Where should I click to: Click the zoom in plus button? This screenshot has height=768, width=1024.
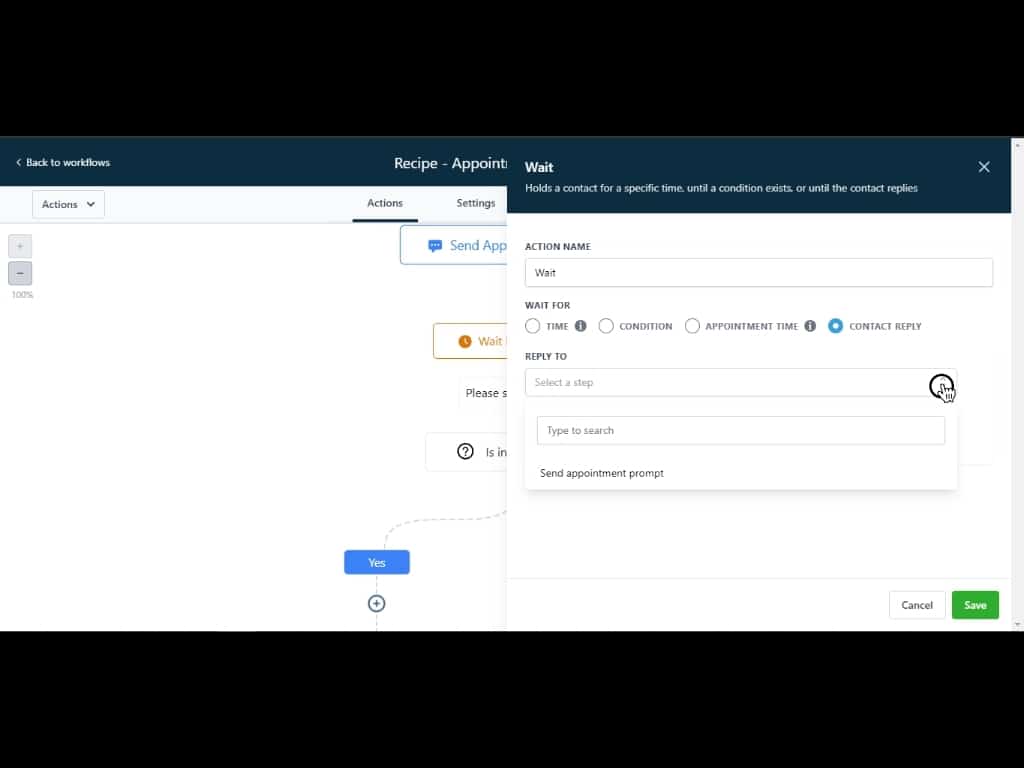click(x=20, y=246)
